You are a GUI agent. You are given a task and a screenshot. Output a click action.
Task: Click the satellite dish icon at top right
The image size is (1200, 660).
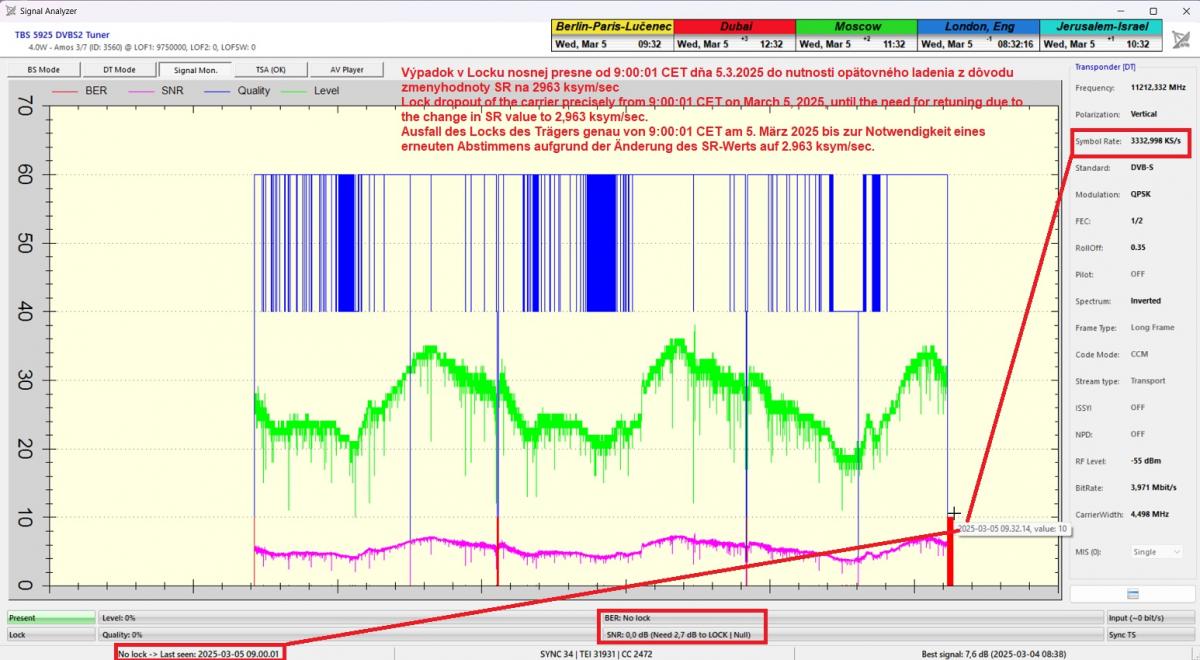1181,39
